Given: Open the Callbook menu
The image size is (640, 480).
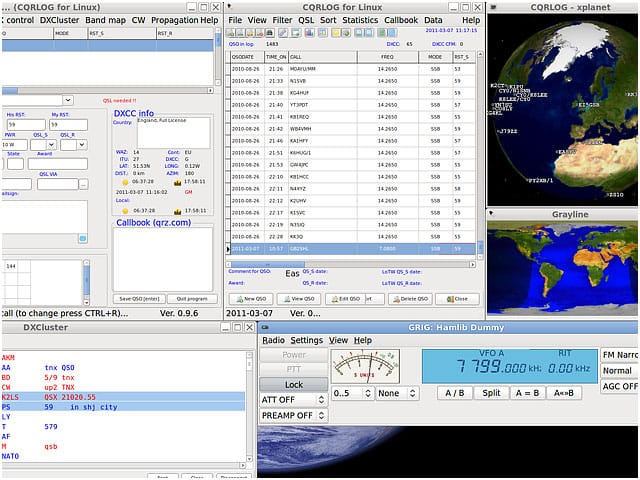Looking at the screenshot, I should tap(401, 20).
